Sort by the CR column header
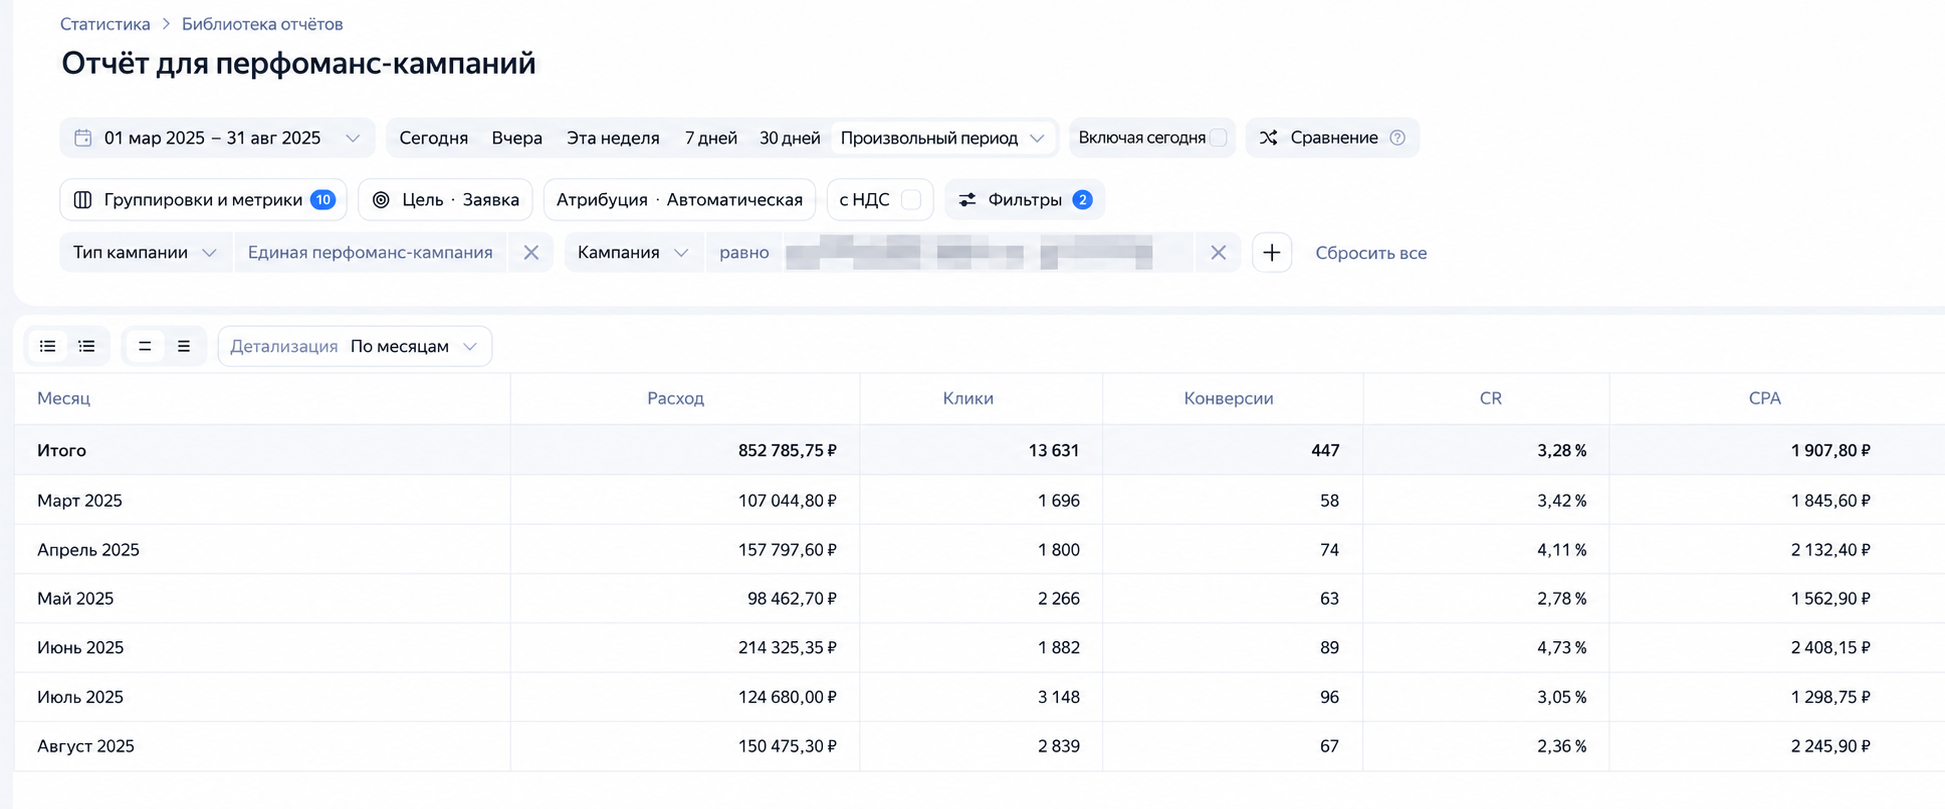 (x=1490, y=398)
